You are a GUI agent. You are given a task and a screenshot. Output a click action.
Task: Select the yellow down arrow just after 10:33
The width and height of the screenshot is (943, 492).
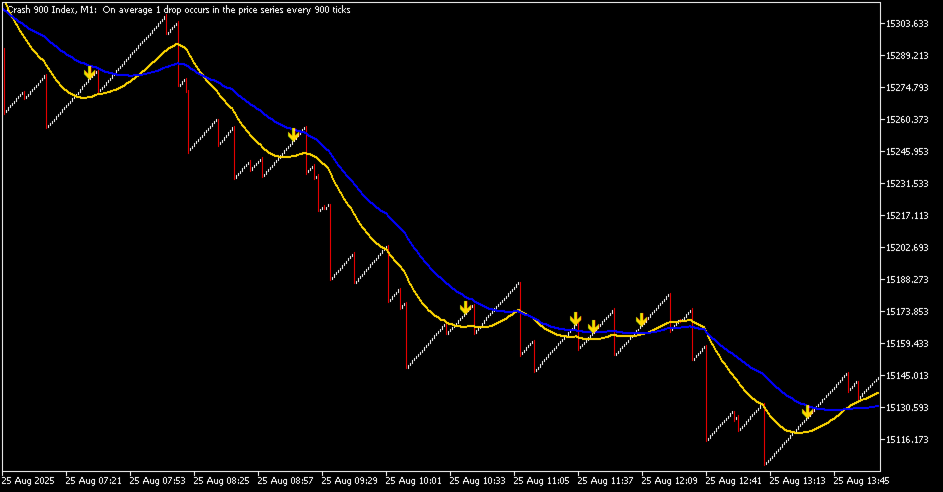click(465, 308)
